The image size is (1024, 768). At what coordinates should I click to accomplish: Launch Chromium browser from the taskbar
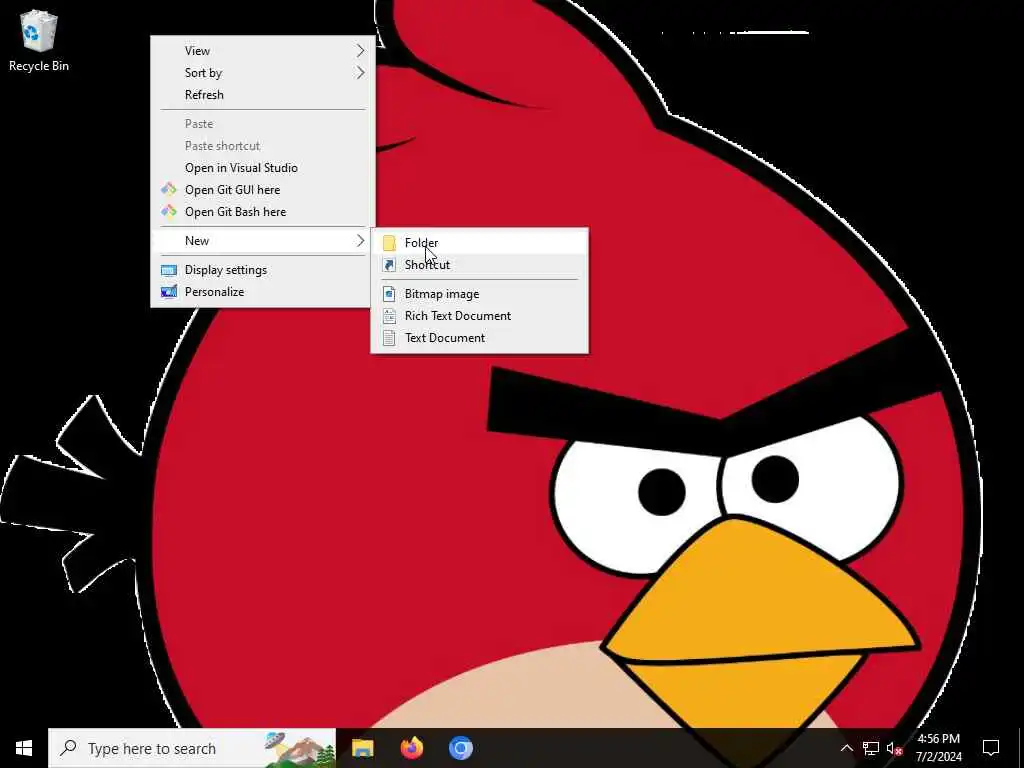pyautogui.click(x=460, y=748)
